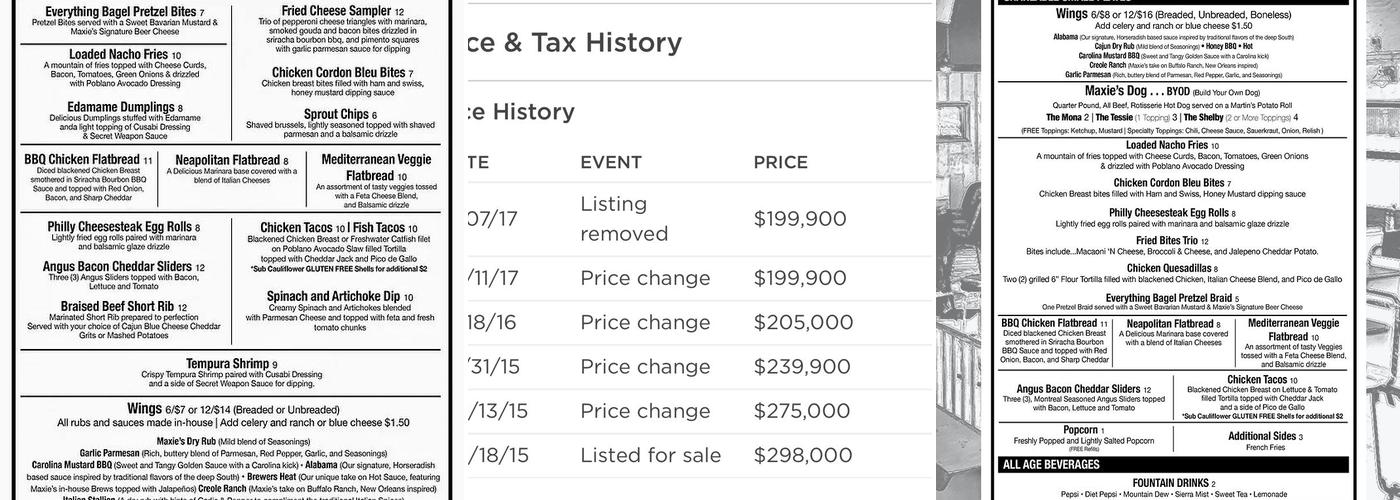Image resolution: width=1400 pixels, height=500 pixels.
Task: Open the ALL AGE BEVERAGES section header
Action: point(1051,465)
